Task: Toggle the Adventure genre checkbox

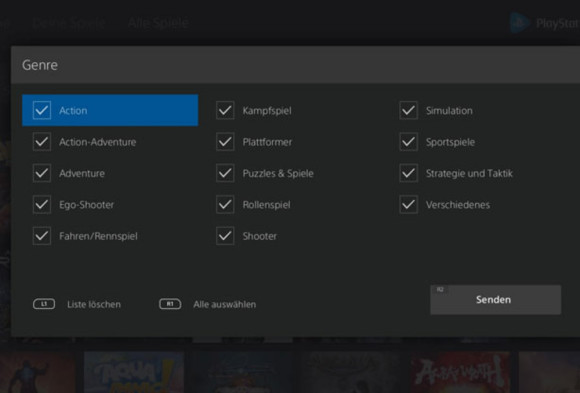Action: click(x=42, y=173)
